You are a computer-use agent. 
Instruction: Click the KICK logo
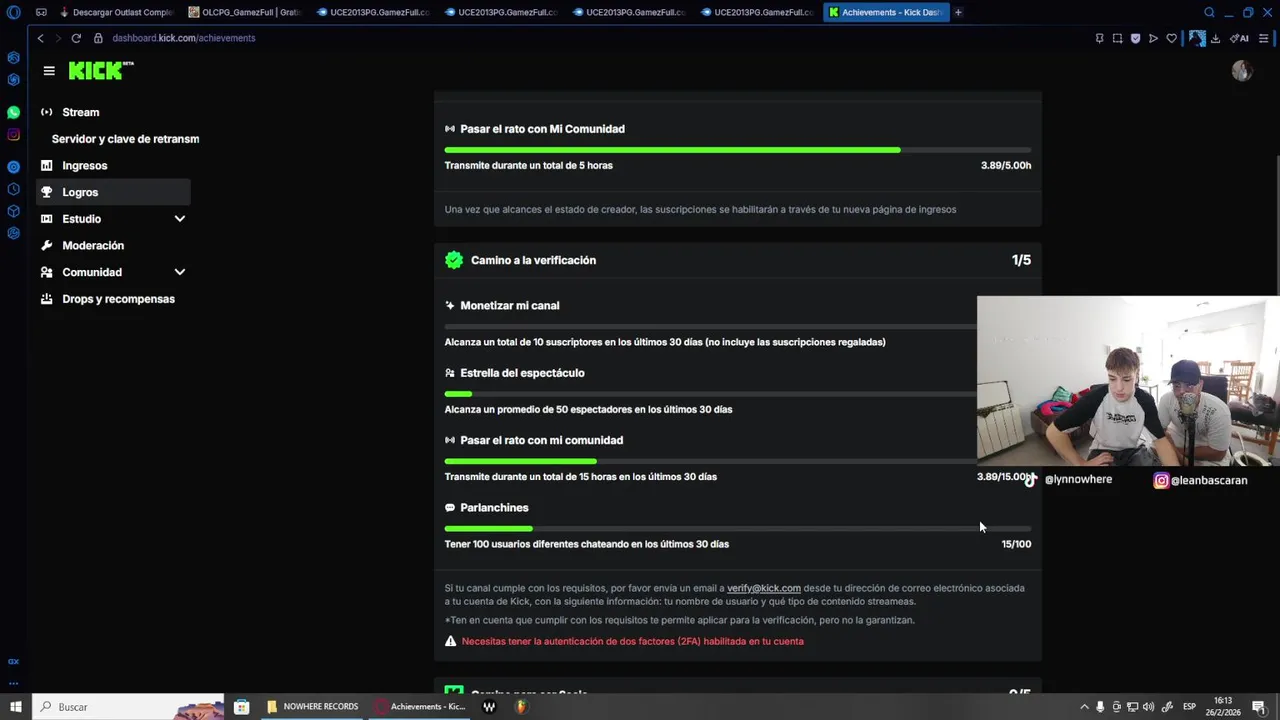click(100, 70)
